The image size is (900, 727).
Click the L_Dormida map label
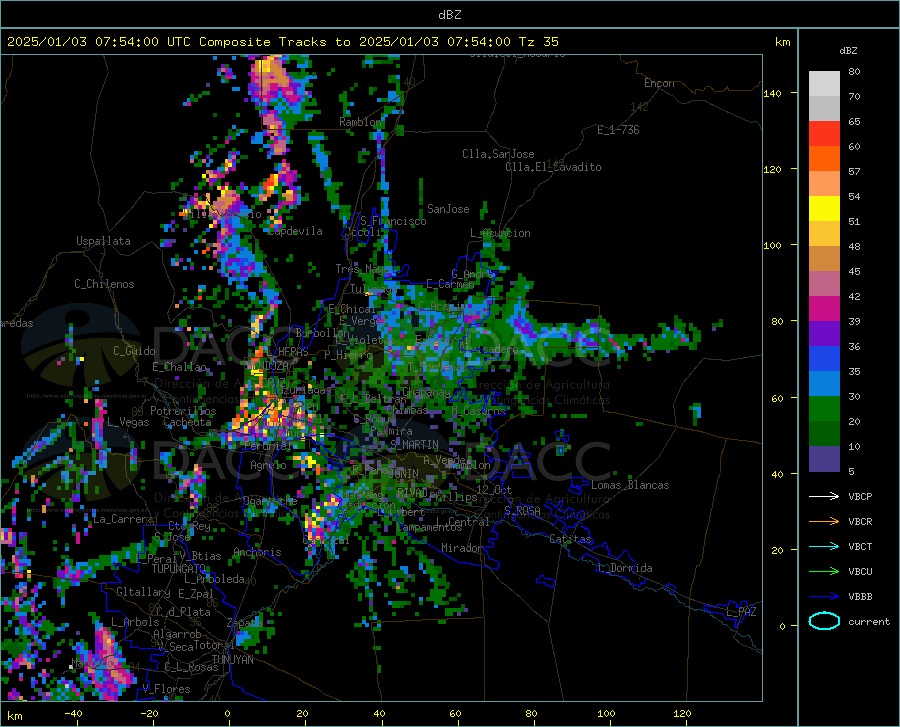[624, 568]
